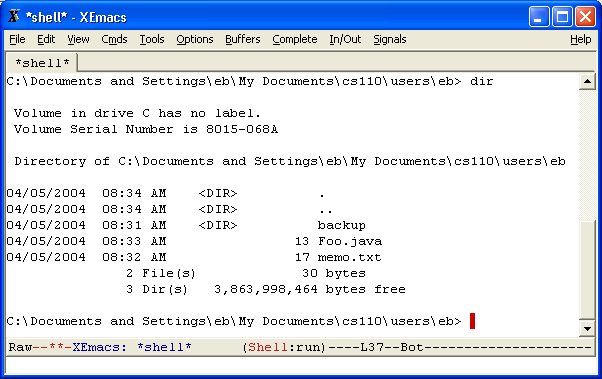Open the Edit menu

(46, 39)
